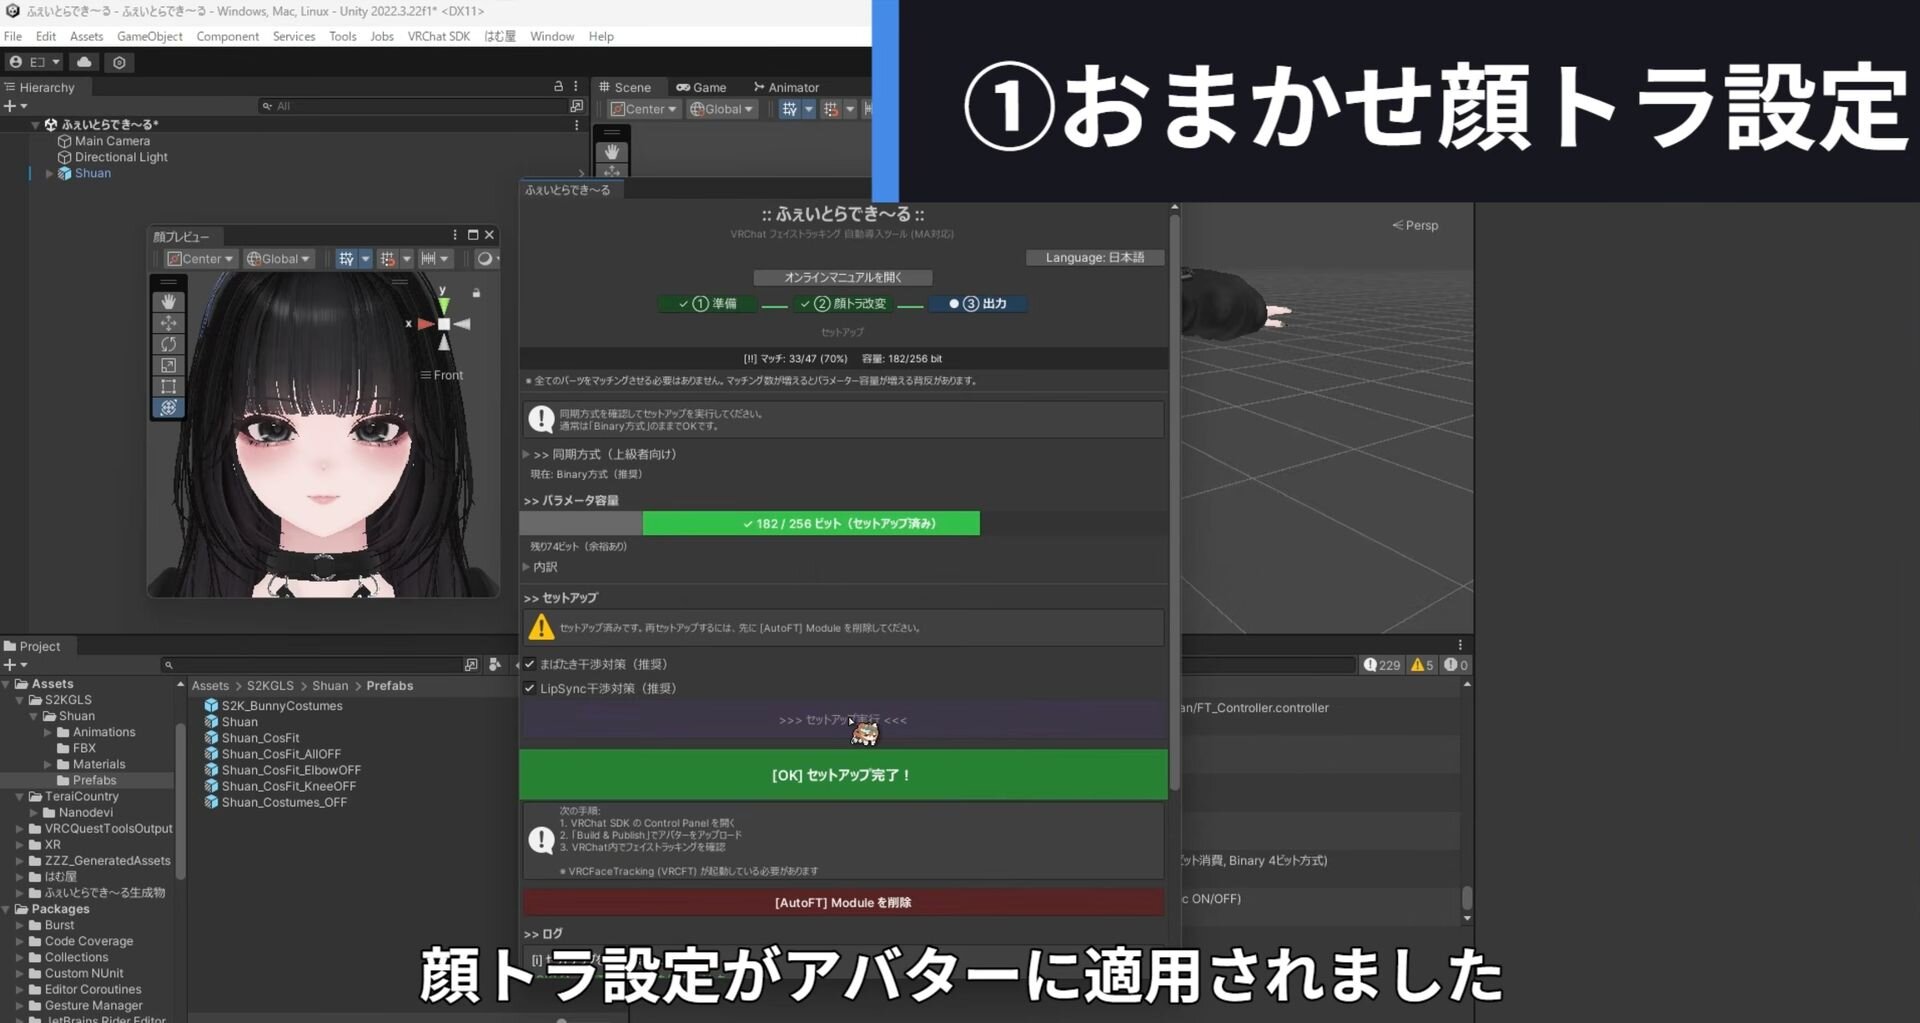Uncheck LipSync干渉対策 checkbox
The height and width of the screenshot is (1023, 1920).
tap(530, 688)
